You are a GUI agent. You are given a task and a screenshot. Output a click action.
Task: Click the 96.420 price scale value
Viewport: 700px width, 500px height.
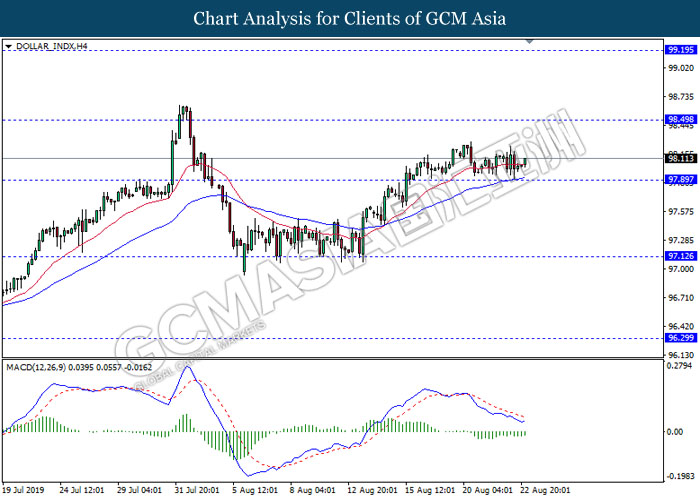681,327
